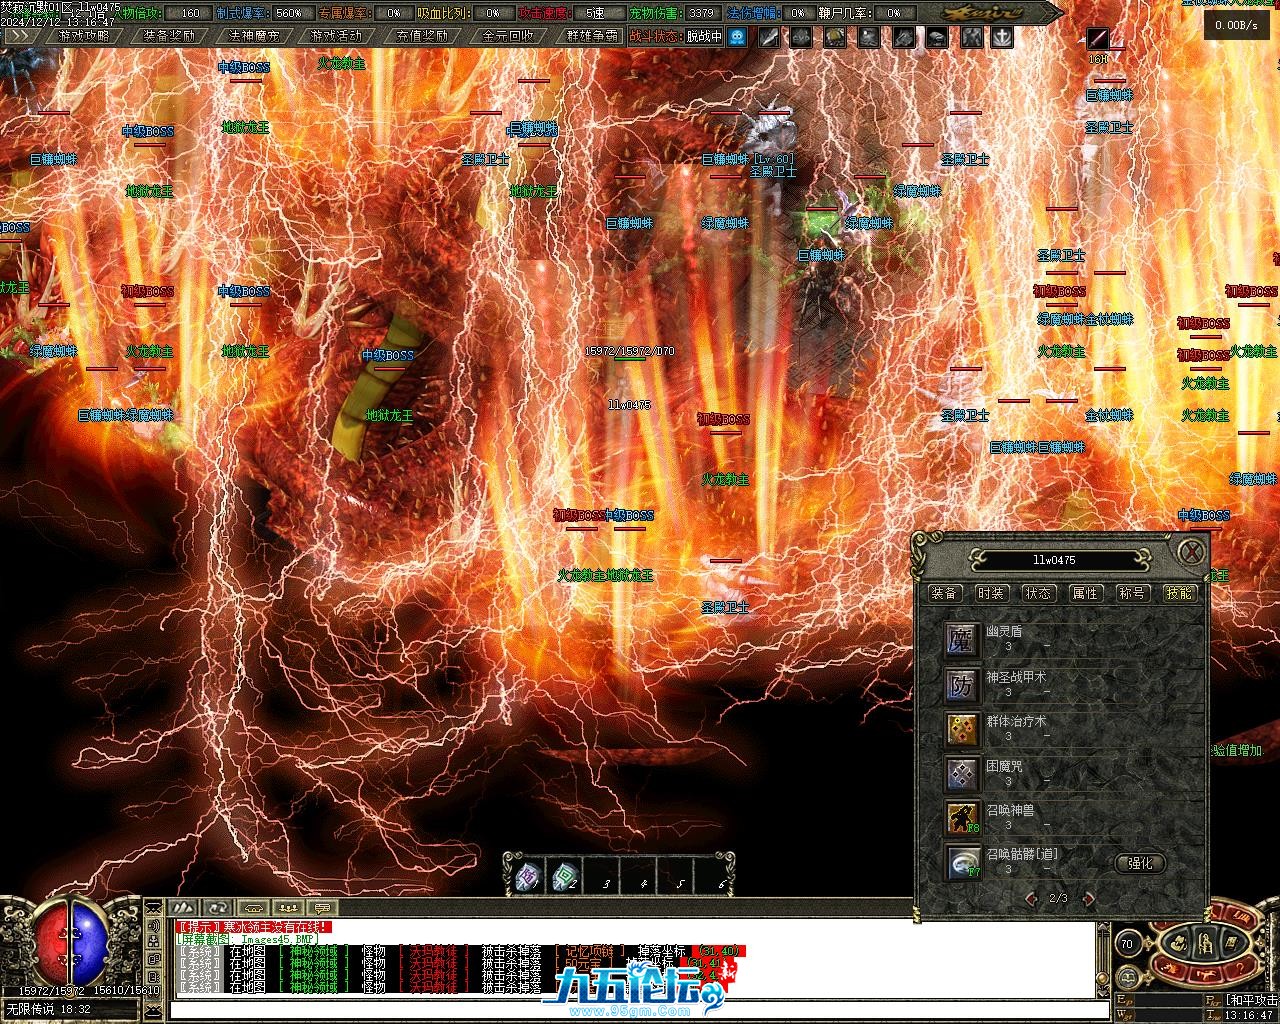The image size is (1280, 1024).
Task: Click the sword icon in top toolbar
Action: (769, 37)
